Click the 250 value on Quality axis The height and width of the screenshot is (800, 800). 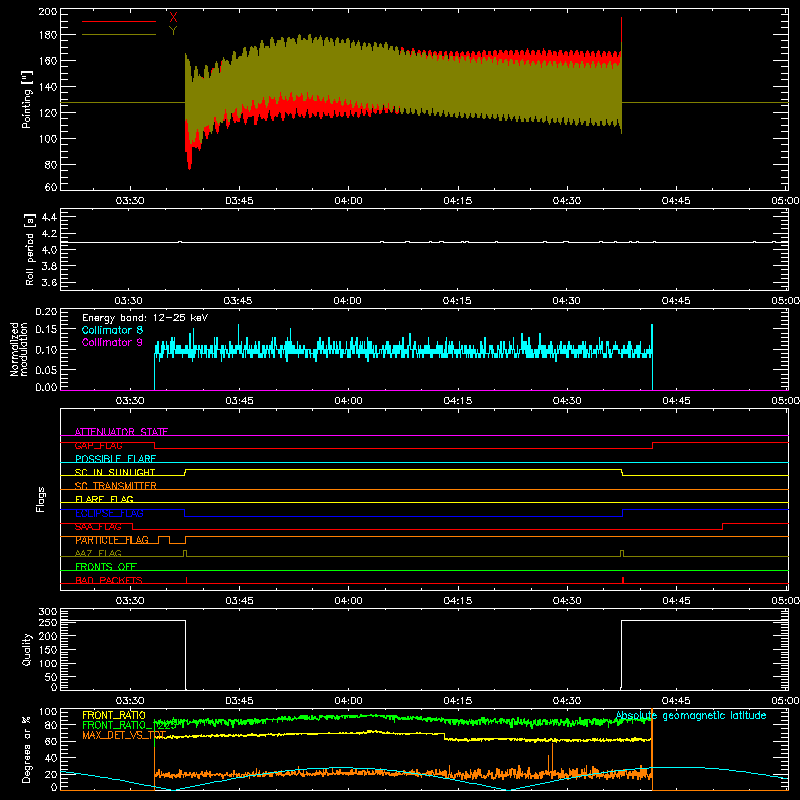(x=48, y=622)
